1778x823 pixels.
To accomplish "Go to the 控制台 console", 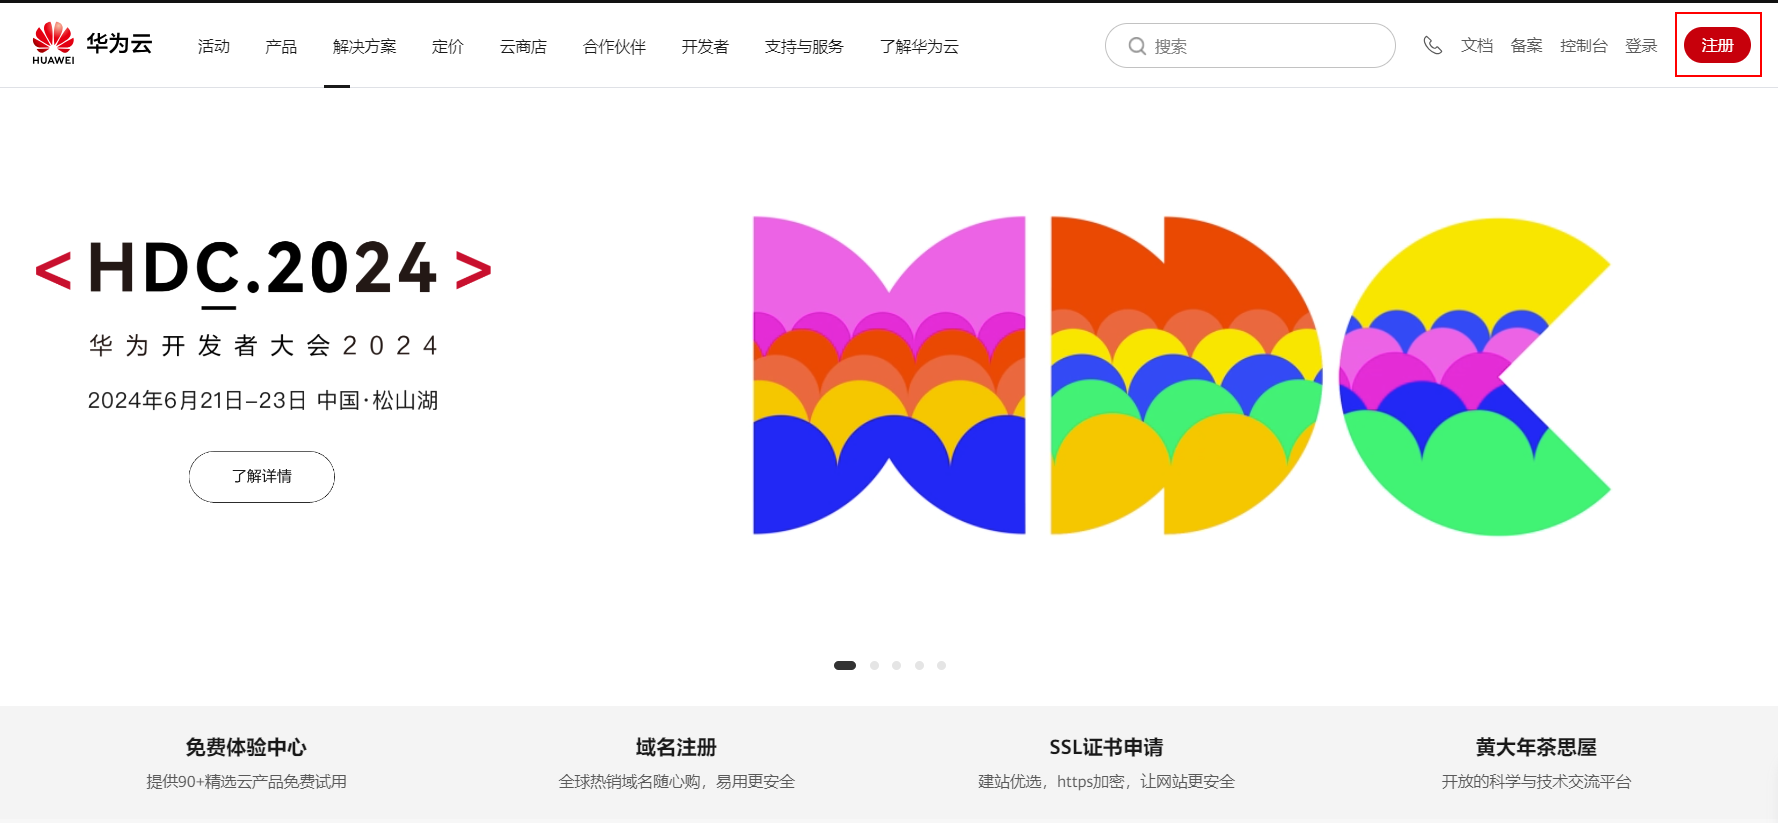I will 1584,45.
